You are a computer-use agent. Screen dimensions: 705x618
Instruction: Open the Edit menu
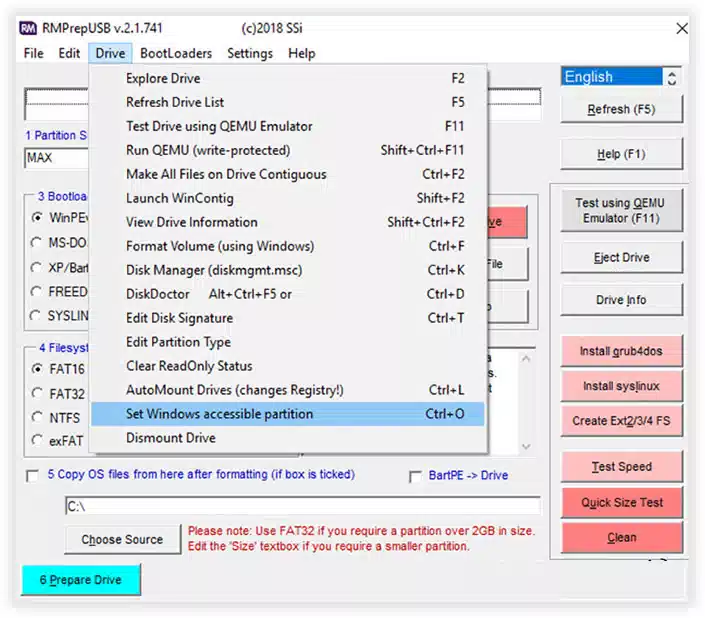click(69, 53)
